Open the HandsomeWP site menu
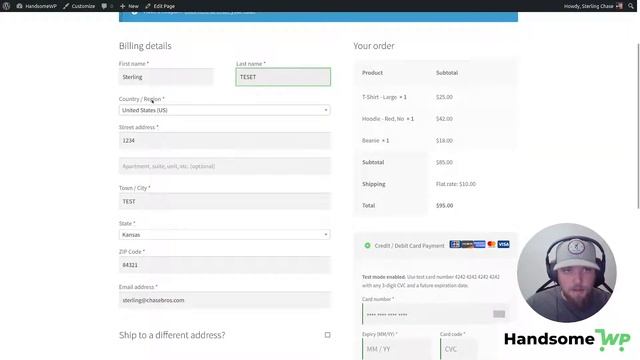The image size is (640, 360). (36, 6)
